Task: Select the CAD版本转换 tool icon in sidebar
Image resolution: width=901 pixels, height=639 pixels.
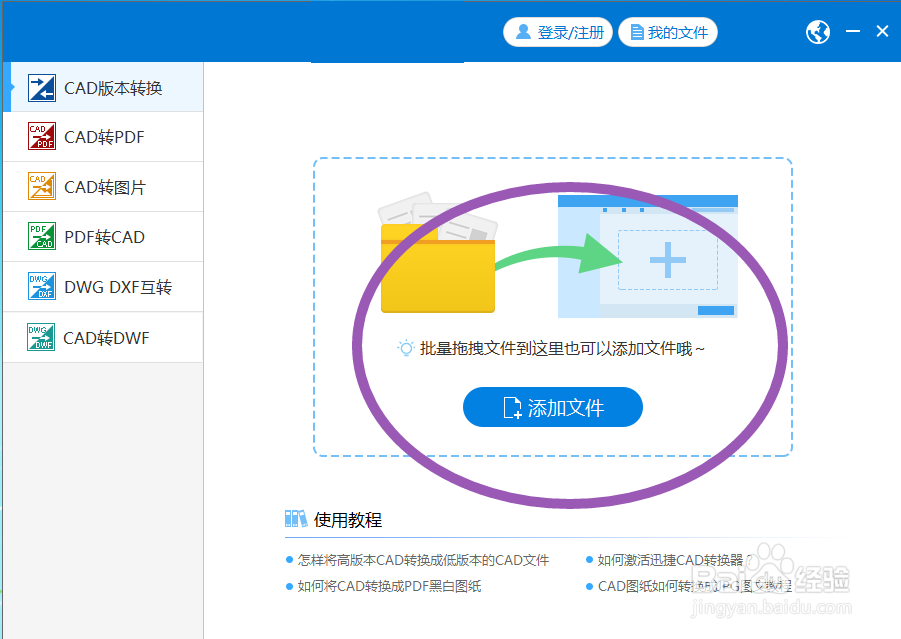Action: pos(41,87)
